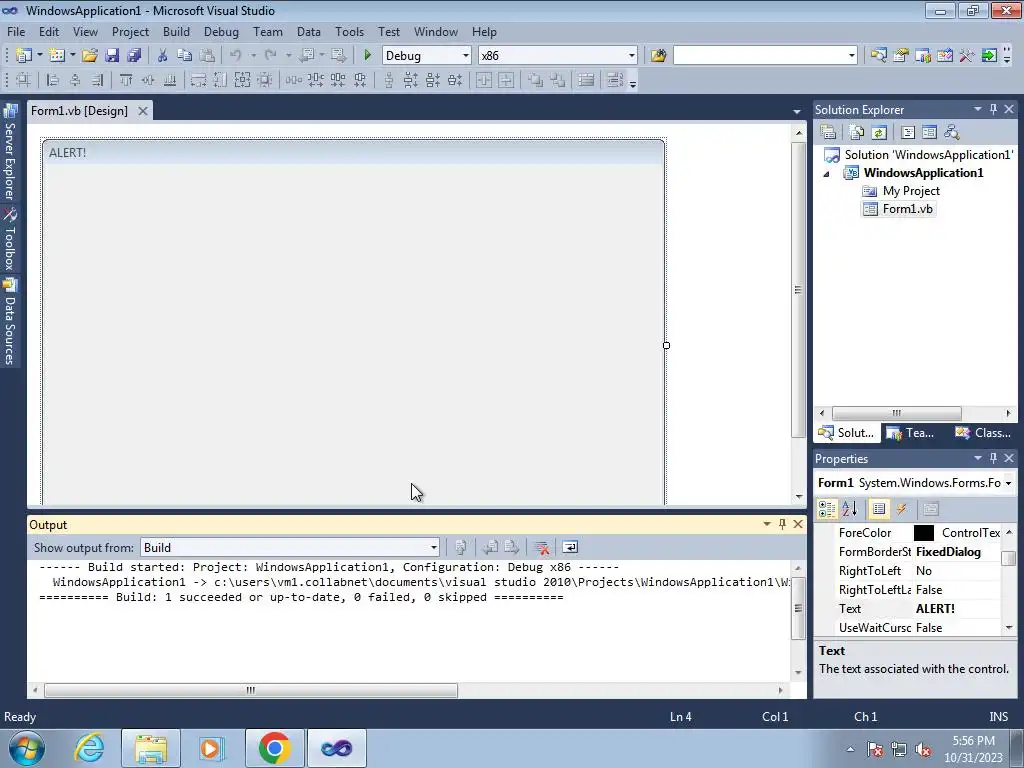Toggle Alphabetical sort in Properties panel

[x=849, y=509]
